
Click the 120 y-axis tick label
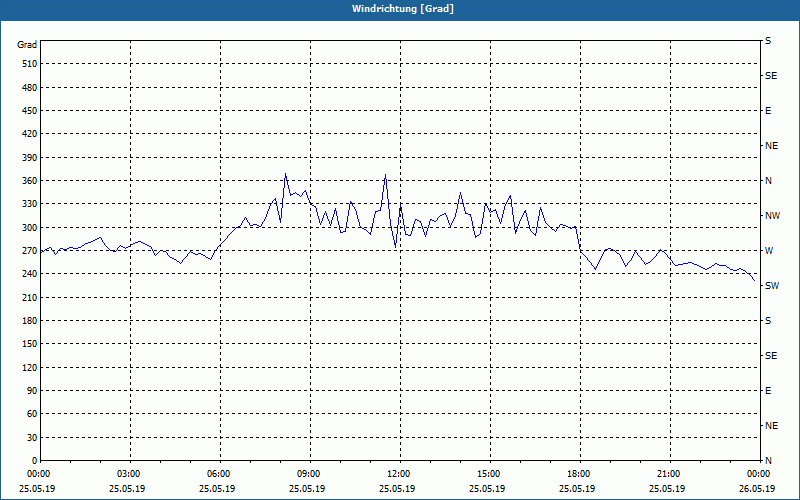[x=30, y=367]
